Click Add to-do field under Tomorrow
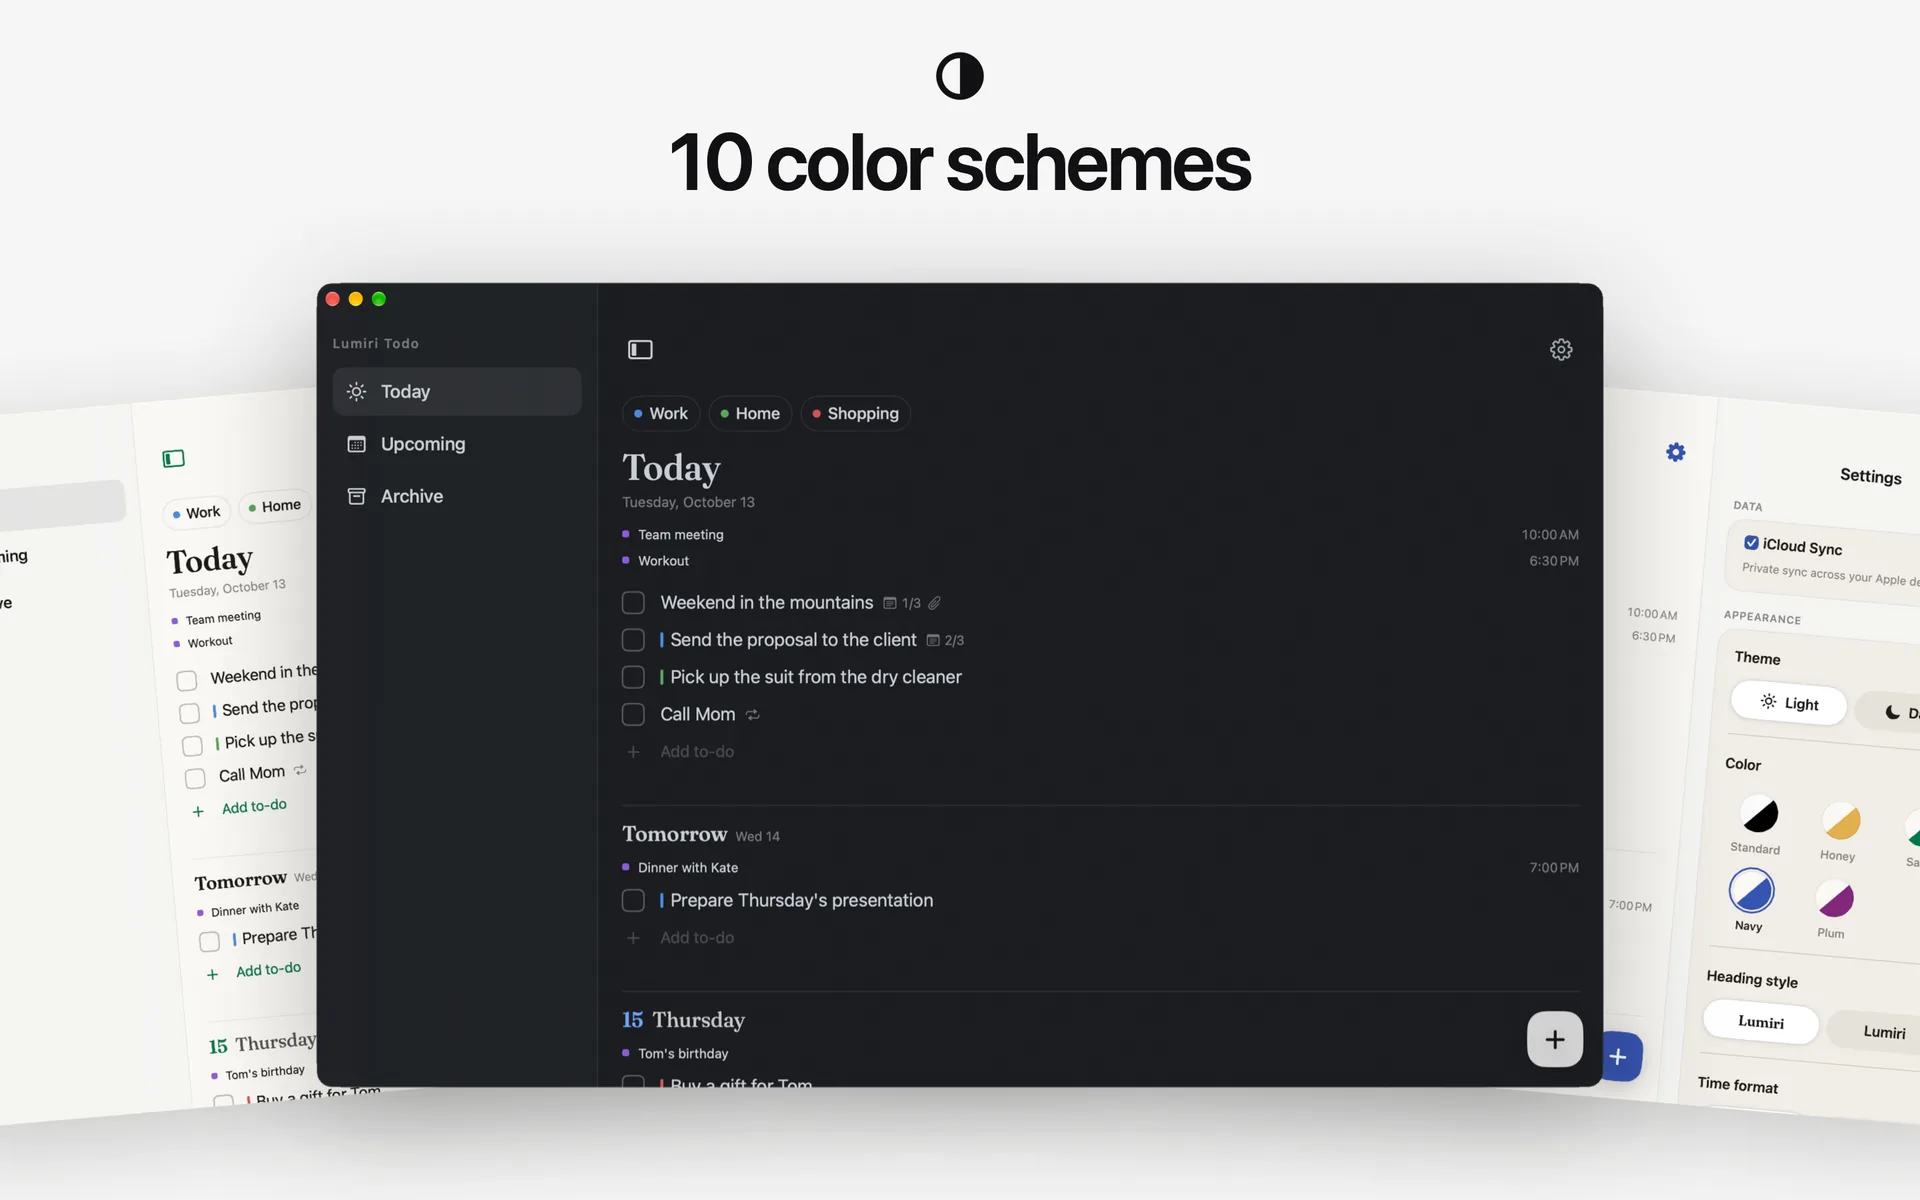The image size is (1920, 1200). point(697,938)
